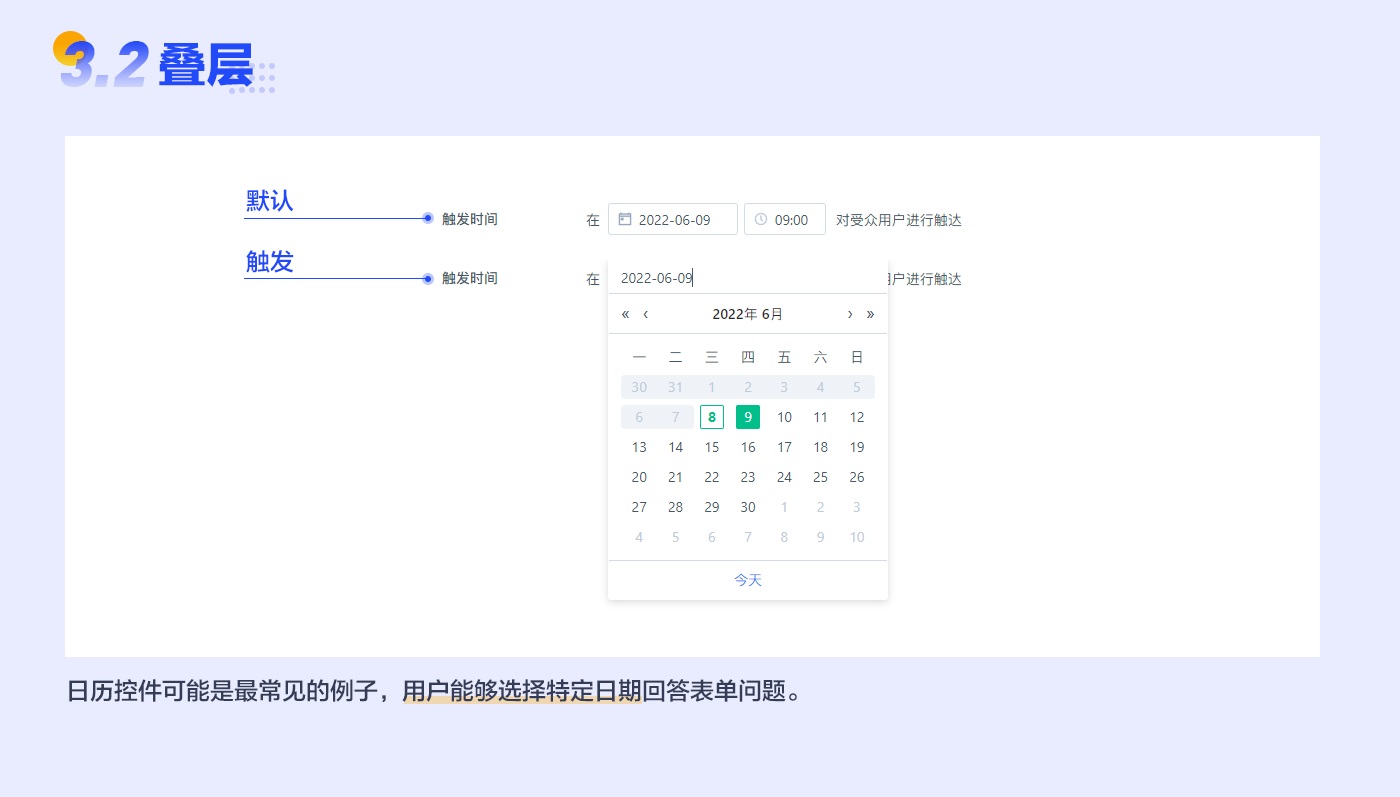Click the 一 Monday weekday header
This screenshot has width=1400, height=797.
click(639, 357)
